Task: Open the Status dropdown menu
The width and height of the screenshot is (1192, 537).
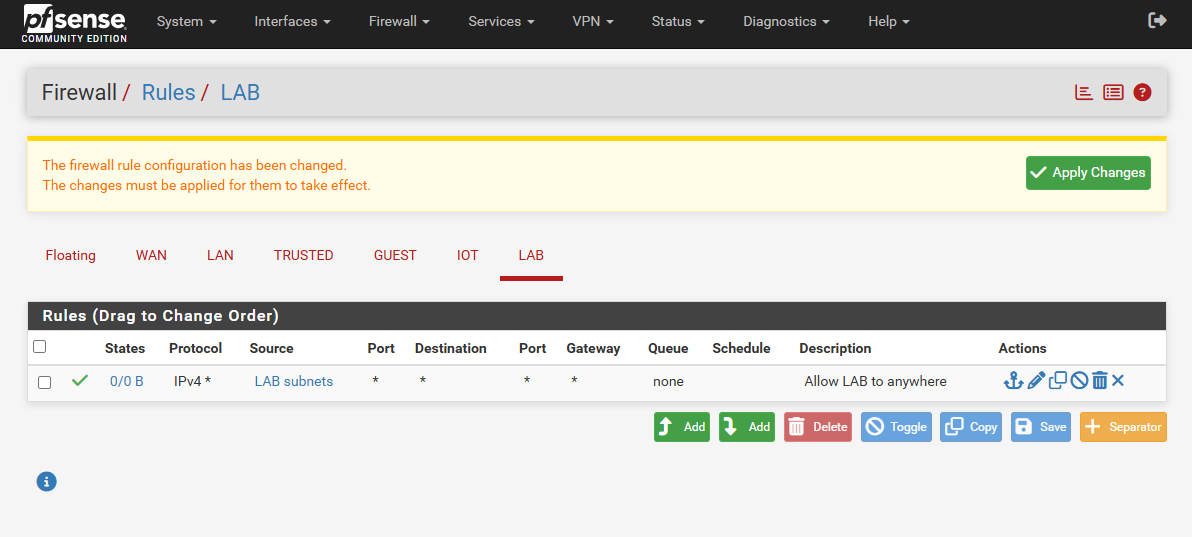Action: pyautogui.click(x=678, y=22)
